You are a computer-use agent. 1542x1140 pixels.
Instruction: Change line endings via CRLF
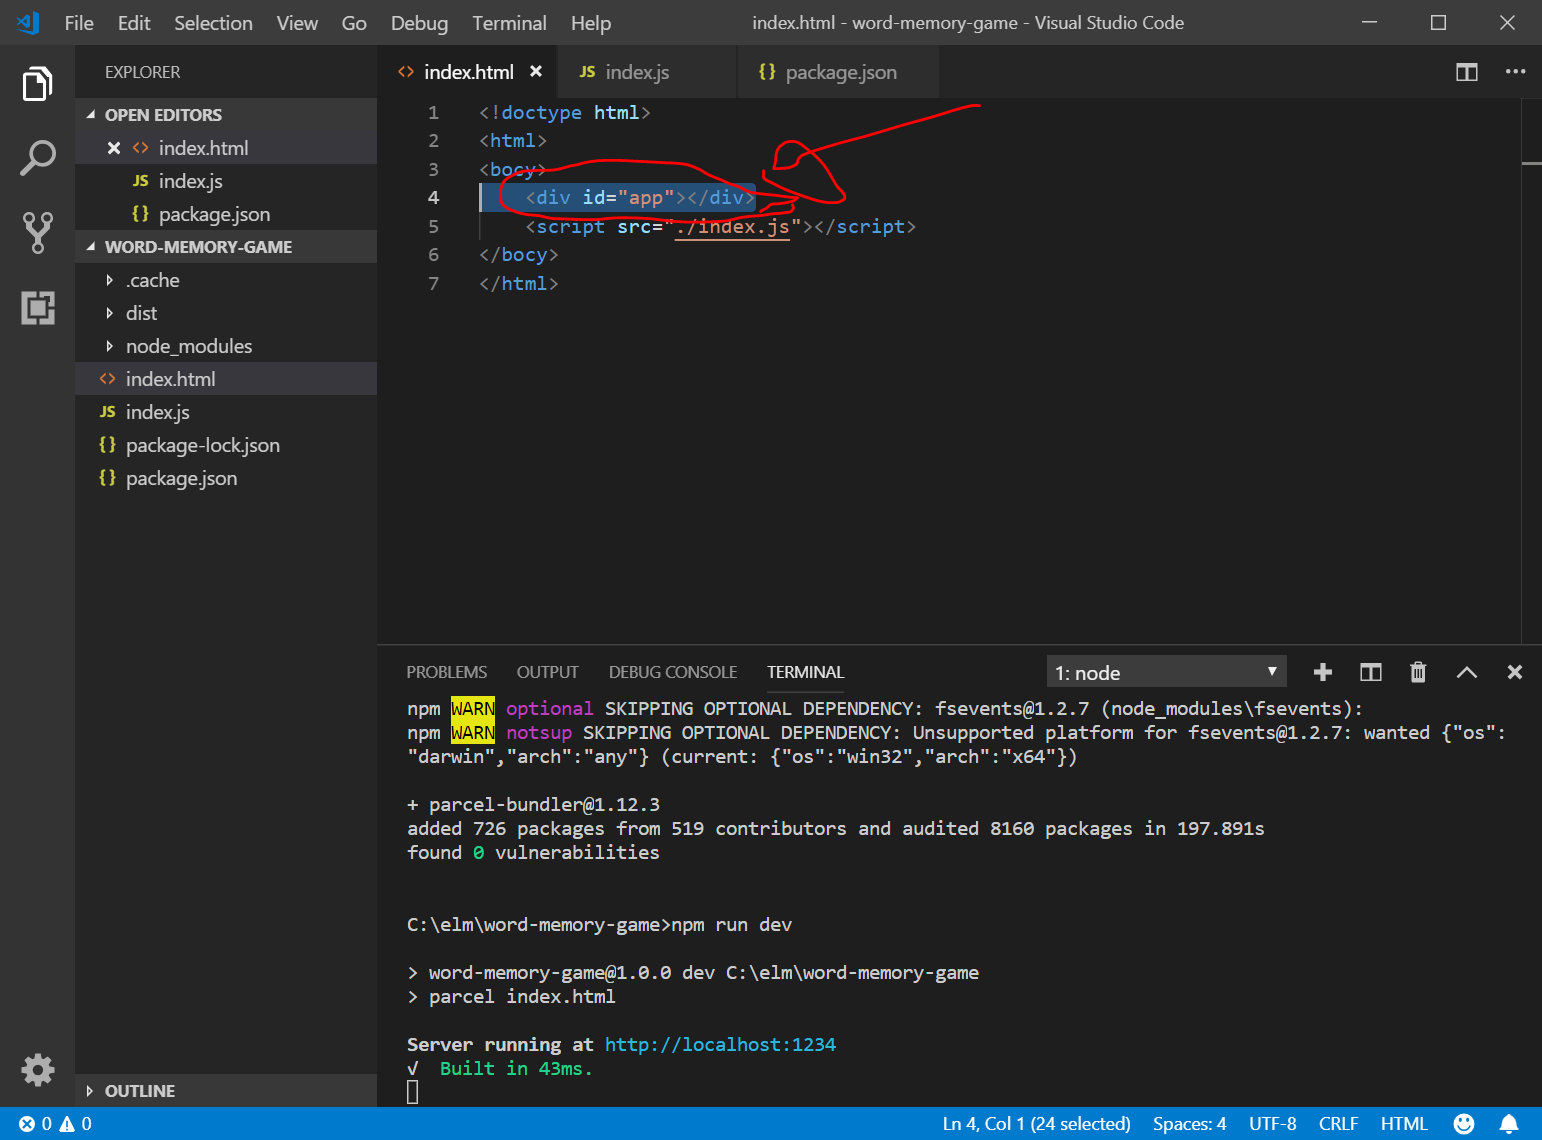tap(1338, 1124)
